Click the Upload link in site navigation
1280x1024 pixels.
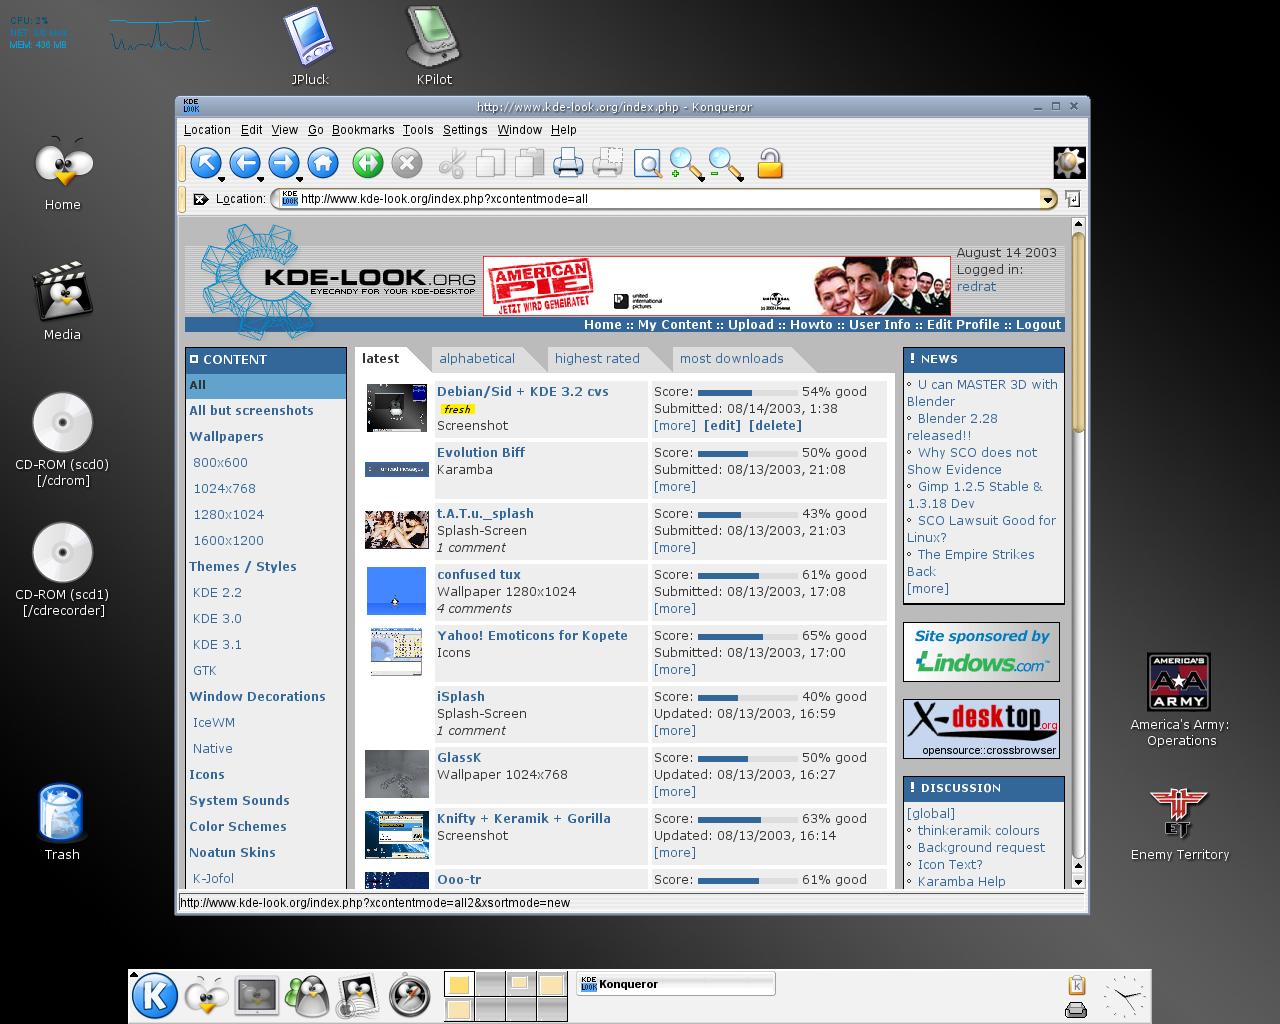pyautogui.click(x=751, y=325)
